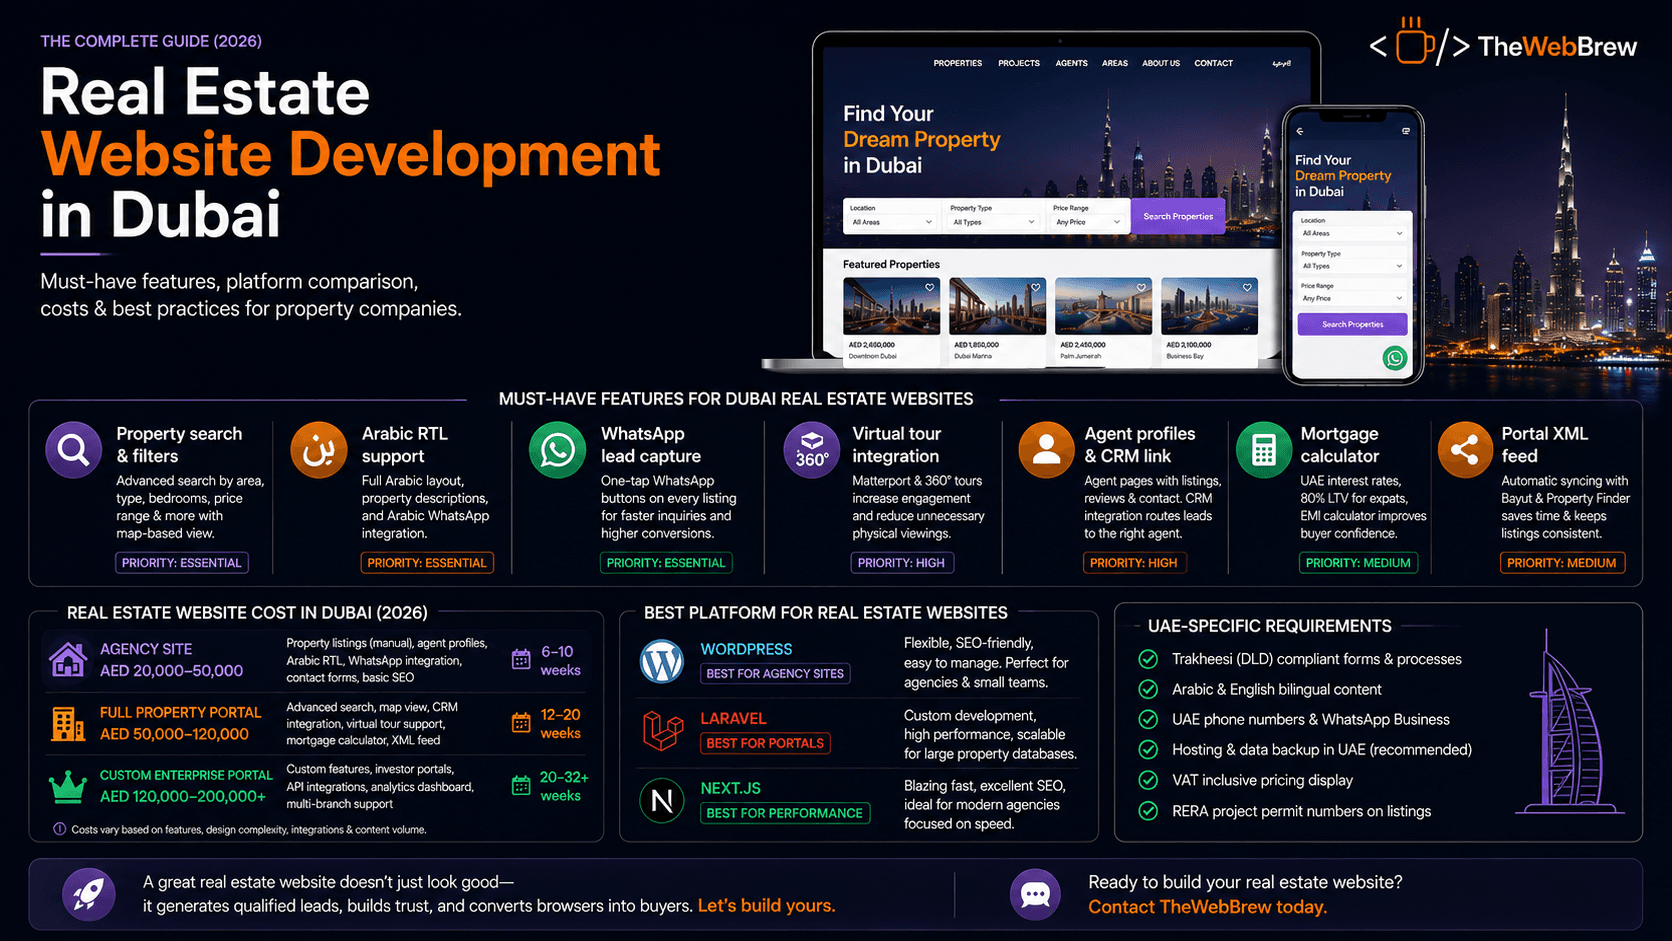
Task: Click the Laravel logo icon
Action: pyautogui.click(x=662, y=730)
